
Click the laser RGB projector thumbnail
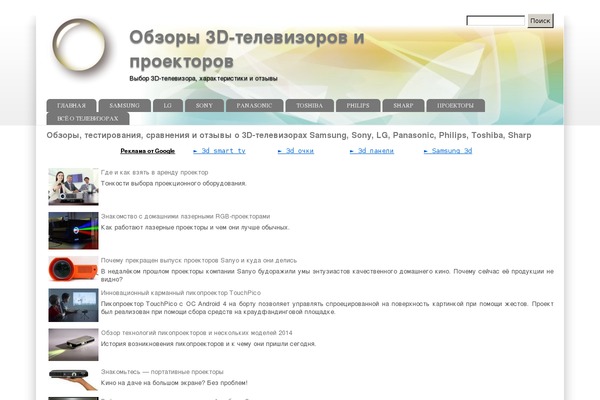pyautogui.click(x=73, y=231)
